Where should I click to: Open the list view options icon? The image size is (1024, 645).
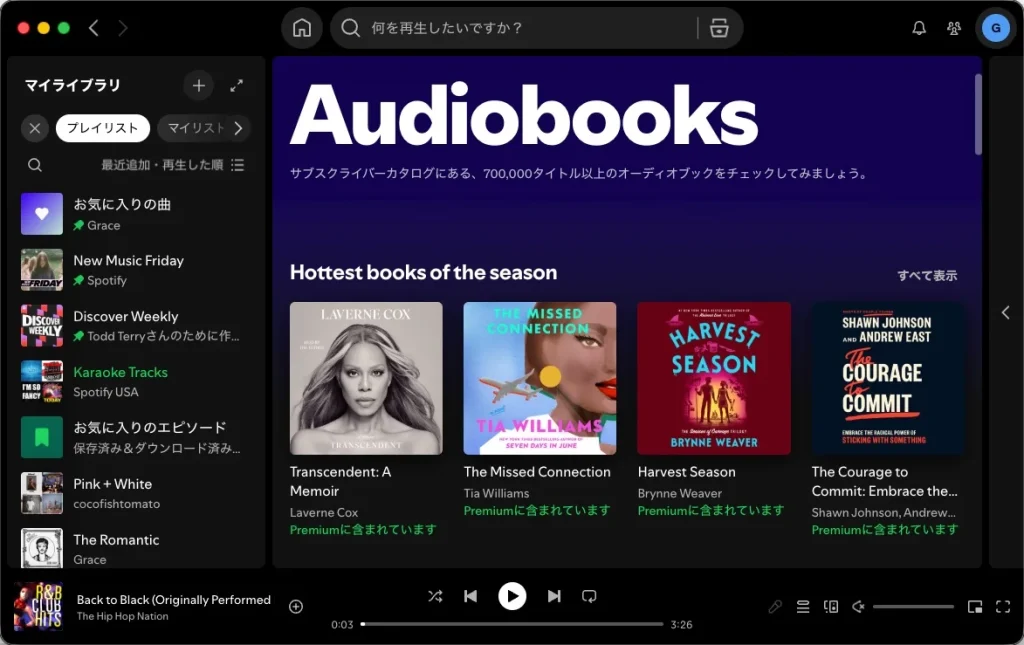[238, 165]
